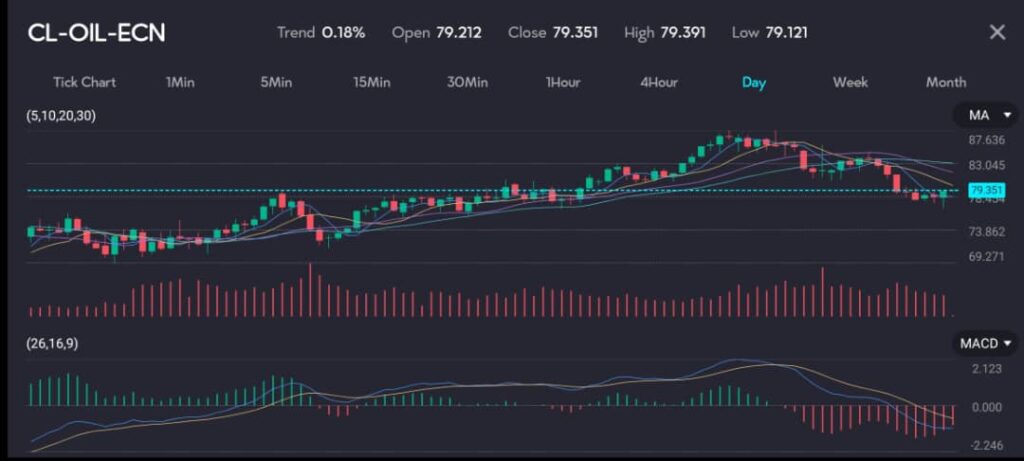Change chart to Week view
The width and height of the screenshot is (1024, 461).
click(x=850, y=82)
